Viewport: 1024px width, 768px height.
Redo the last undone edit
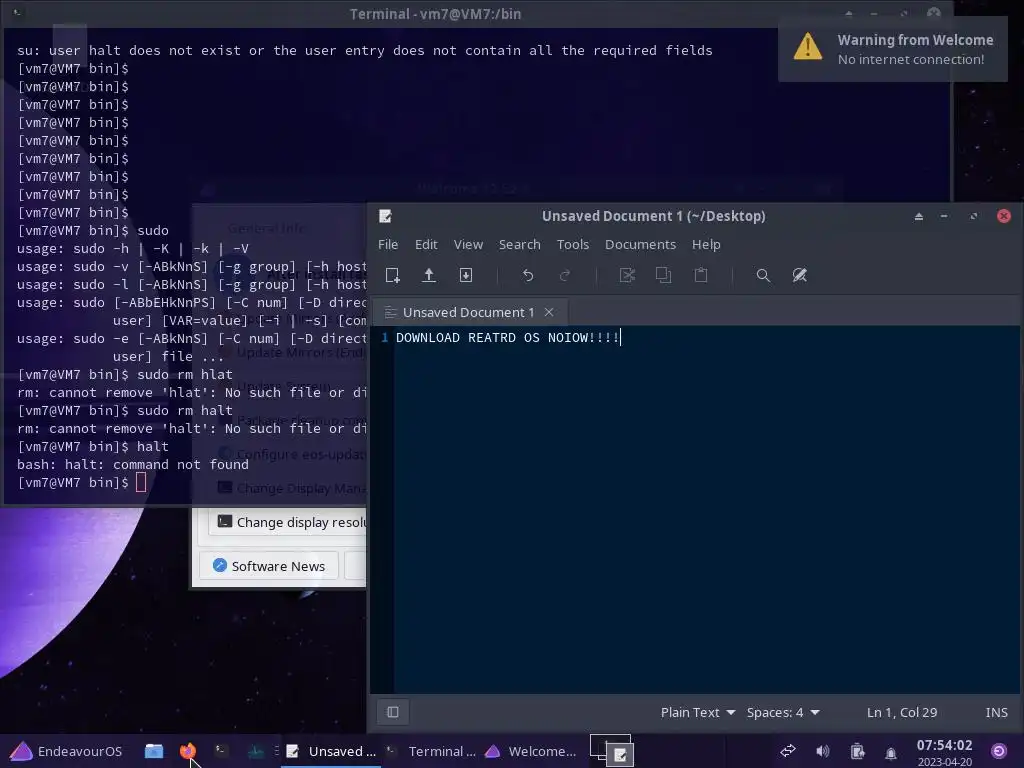pos(565,275)
